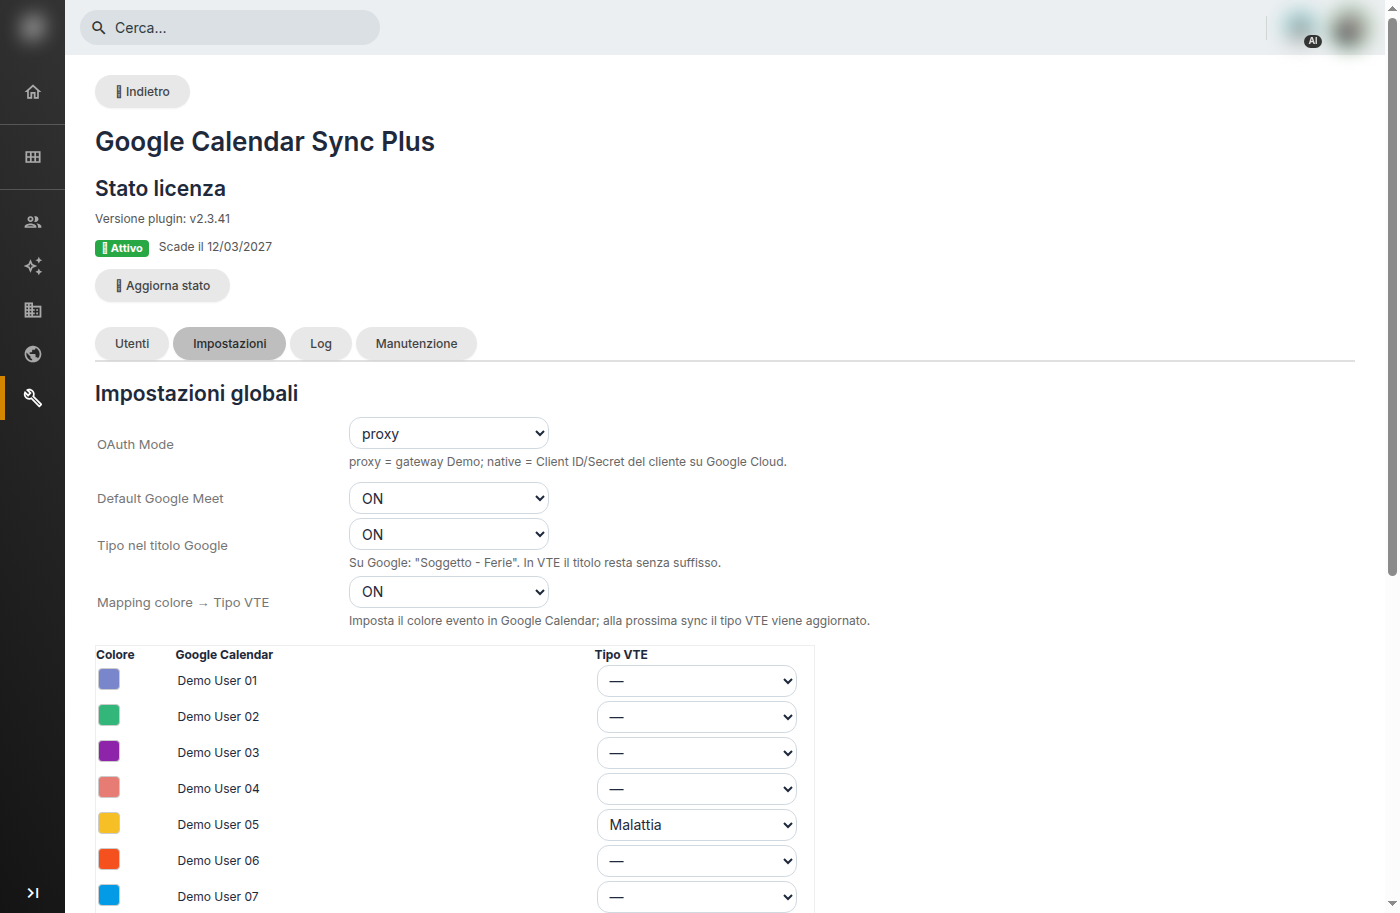Click the "Tipo VTE" column header
Image resolution: width=1400 pixels, height=913 pixels.
coord(621,655)
